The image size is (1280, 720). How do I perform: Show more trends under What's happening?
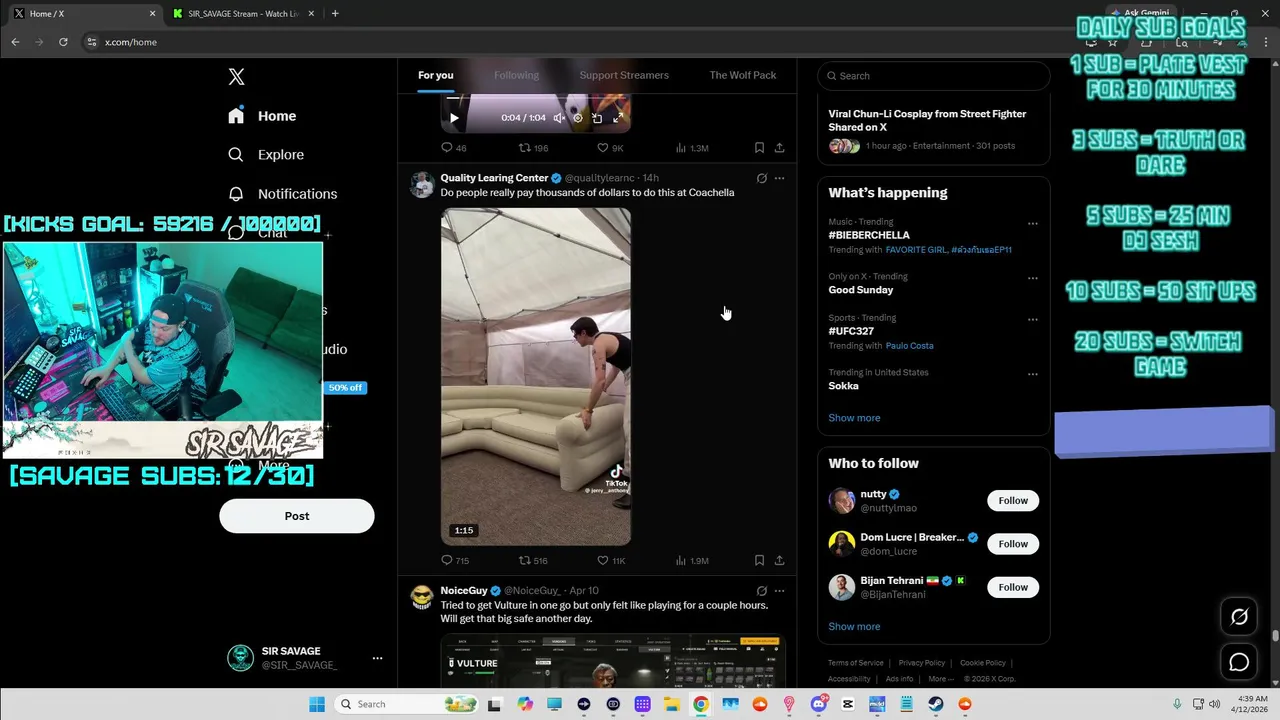point(854,418)
